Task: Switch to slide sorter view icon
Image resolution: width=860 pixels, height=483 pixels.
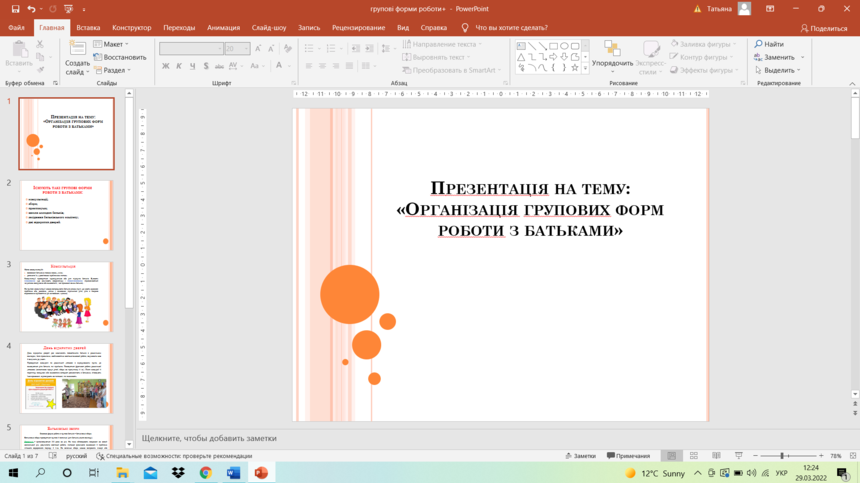Action: 694,456
